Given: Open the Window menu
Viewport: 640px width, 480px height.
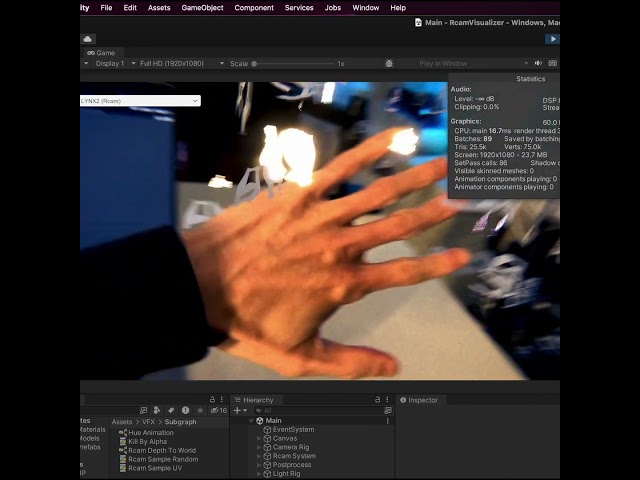Looking at the screenshot, I should pos(366,8).
